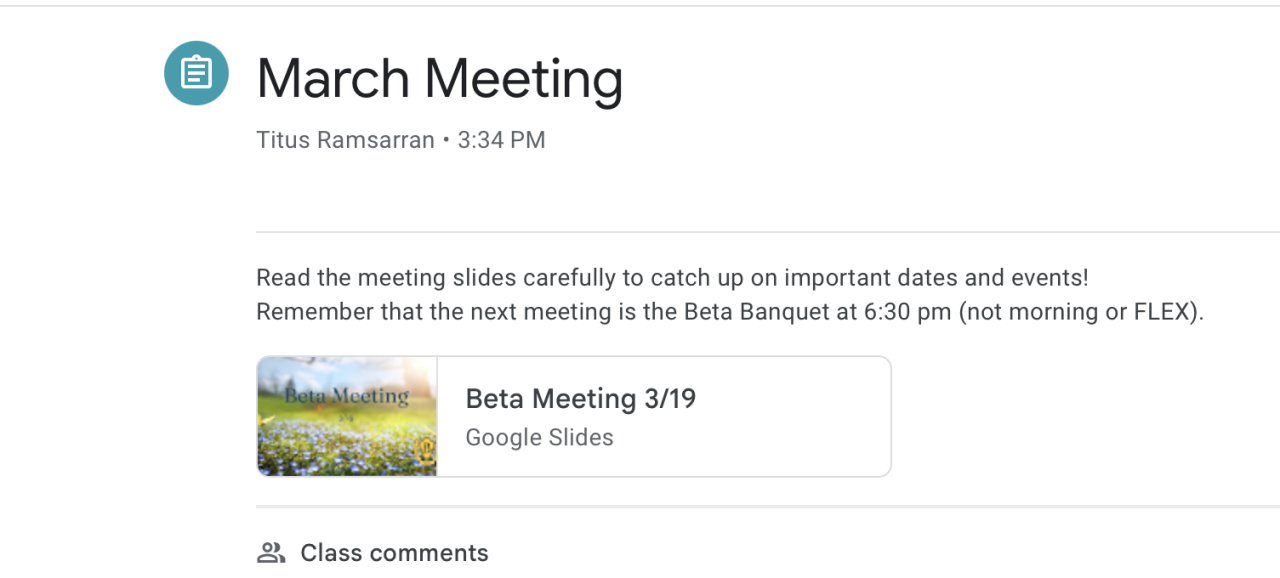Viewport: 1280px width, 578px height.
Task: Click the Class comments label
Action: tap(394, 552)
